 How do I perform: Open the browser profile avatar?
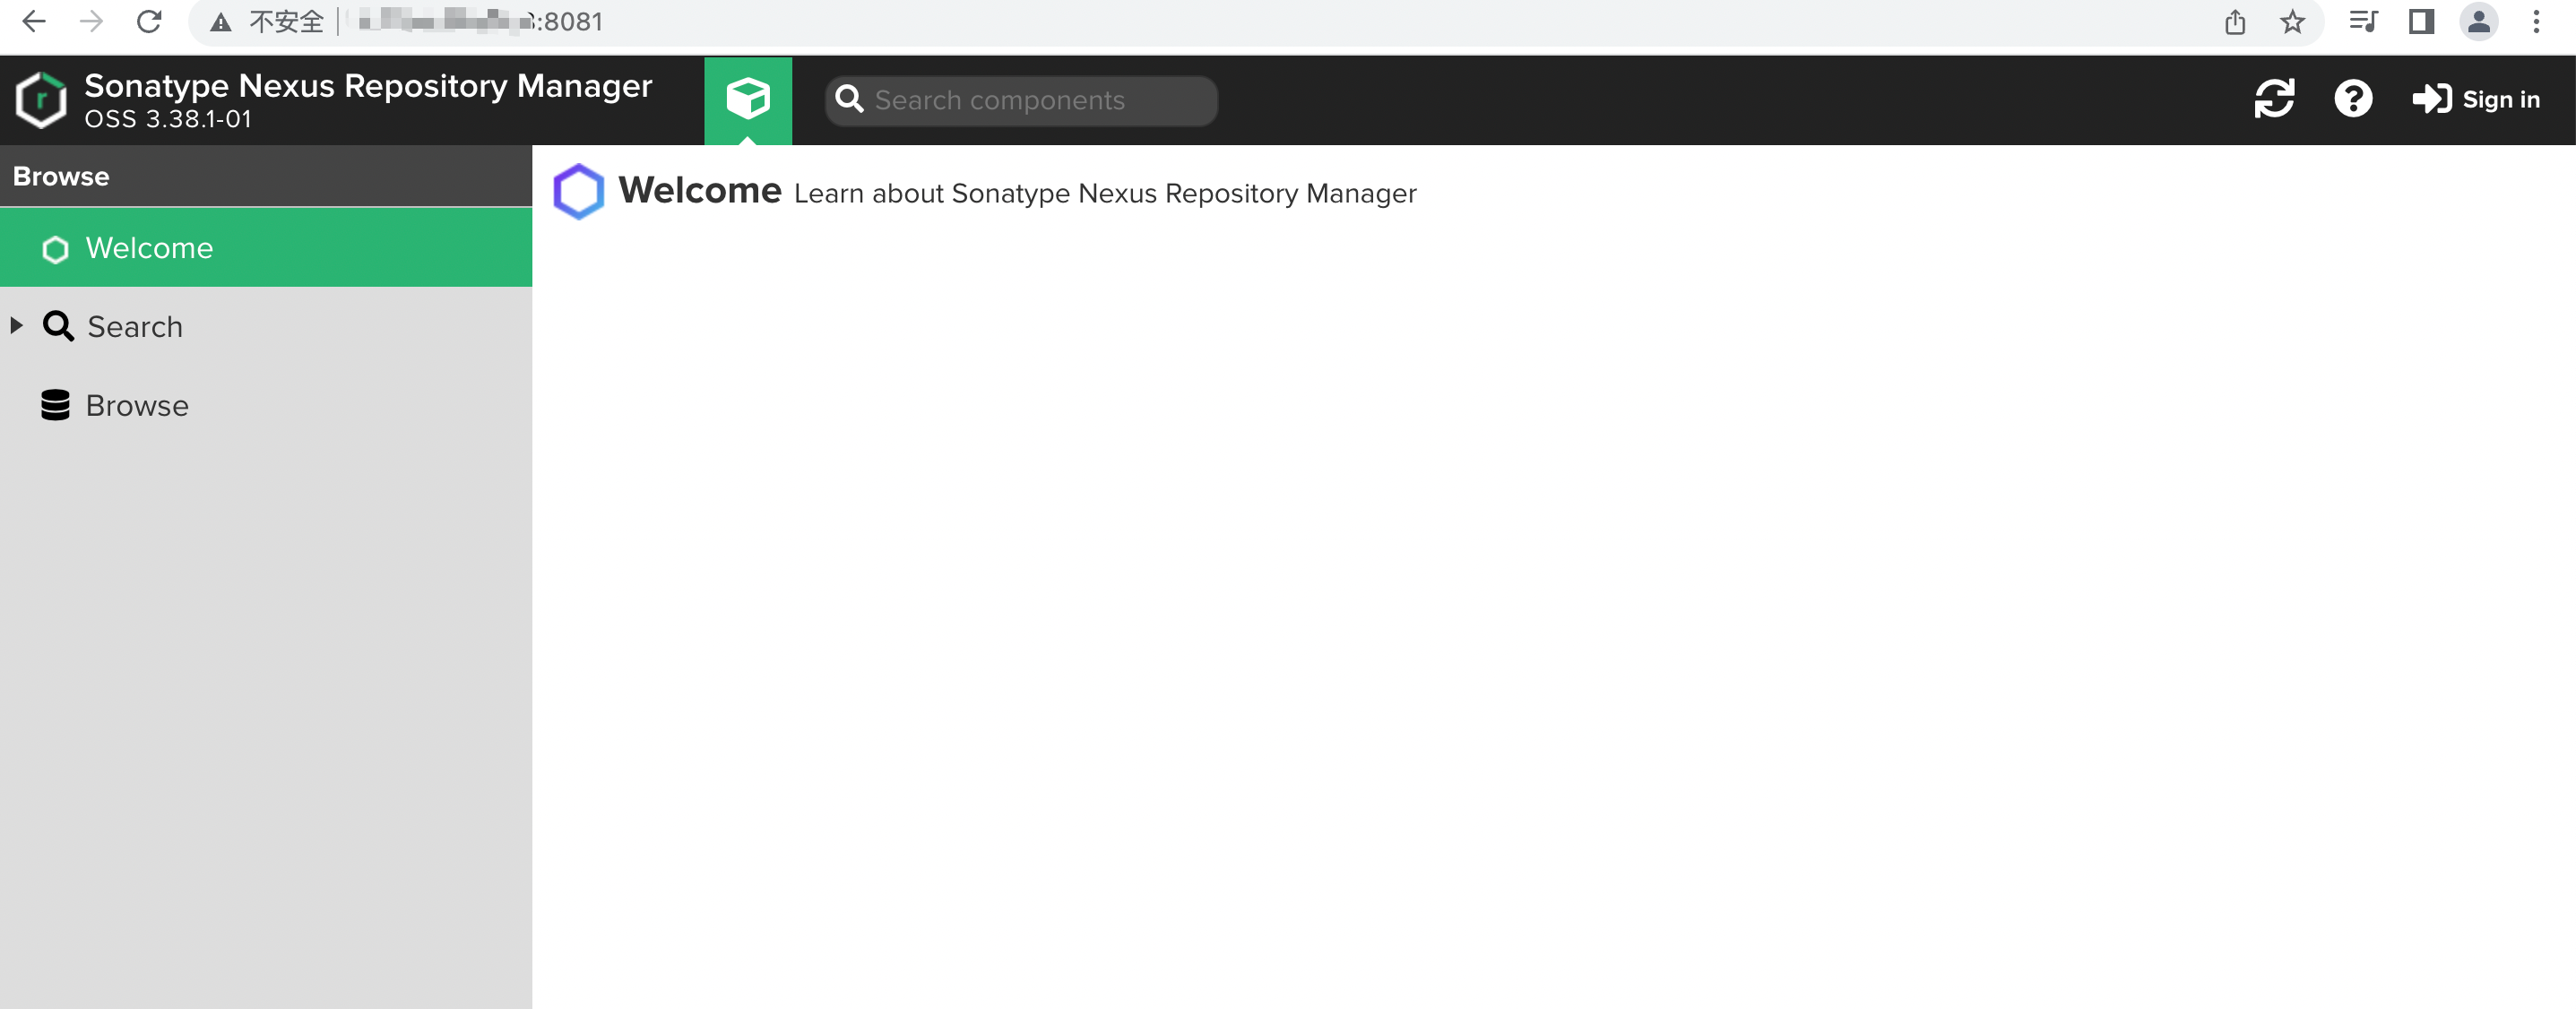click(2479, 22)
